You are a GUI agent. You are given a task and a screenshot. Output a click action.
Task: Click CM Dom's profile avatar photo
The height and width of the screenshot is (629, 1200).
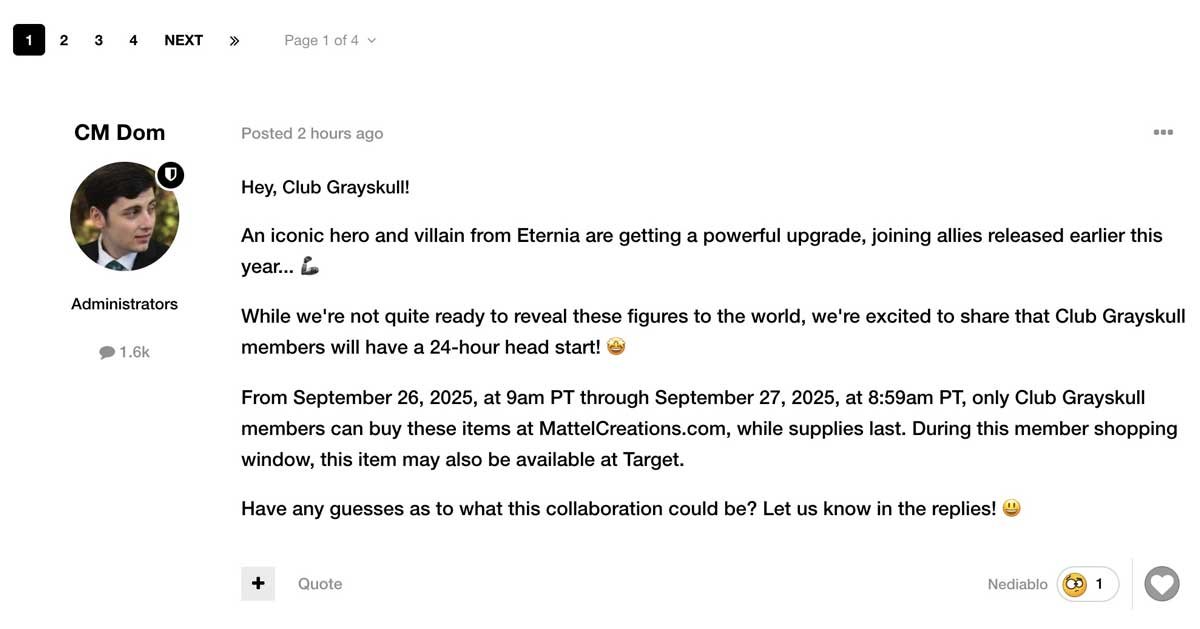coord(124,218)
